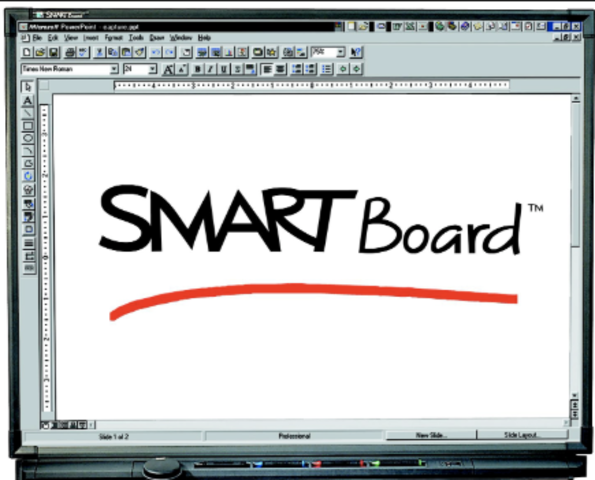Click the Decrease Font Size icon

(182, 69)
